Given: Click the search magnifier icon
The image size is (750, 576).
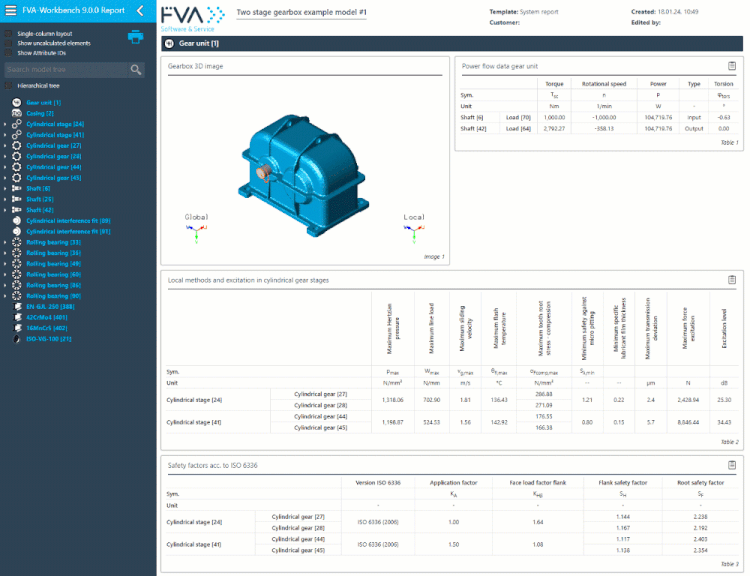Looking at the screenshot, I should click(136, 70).
